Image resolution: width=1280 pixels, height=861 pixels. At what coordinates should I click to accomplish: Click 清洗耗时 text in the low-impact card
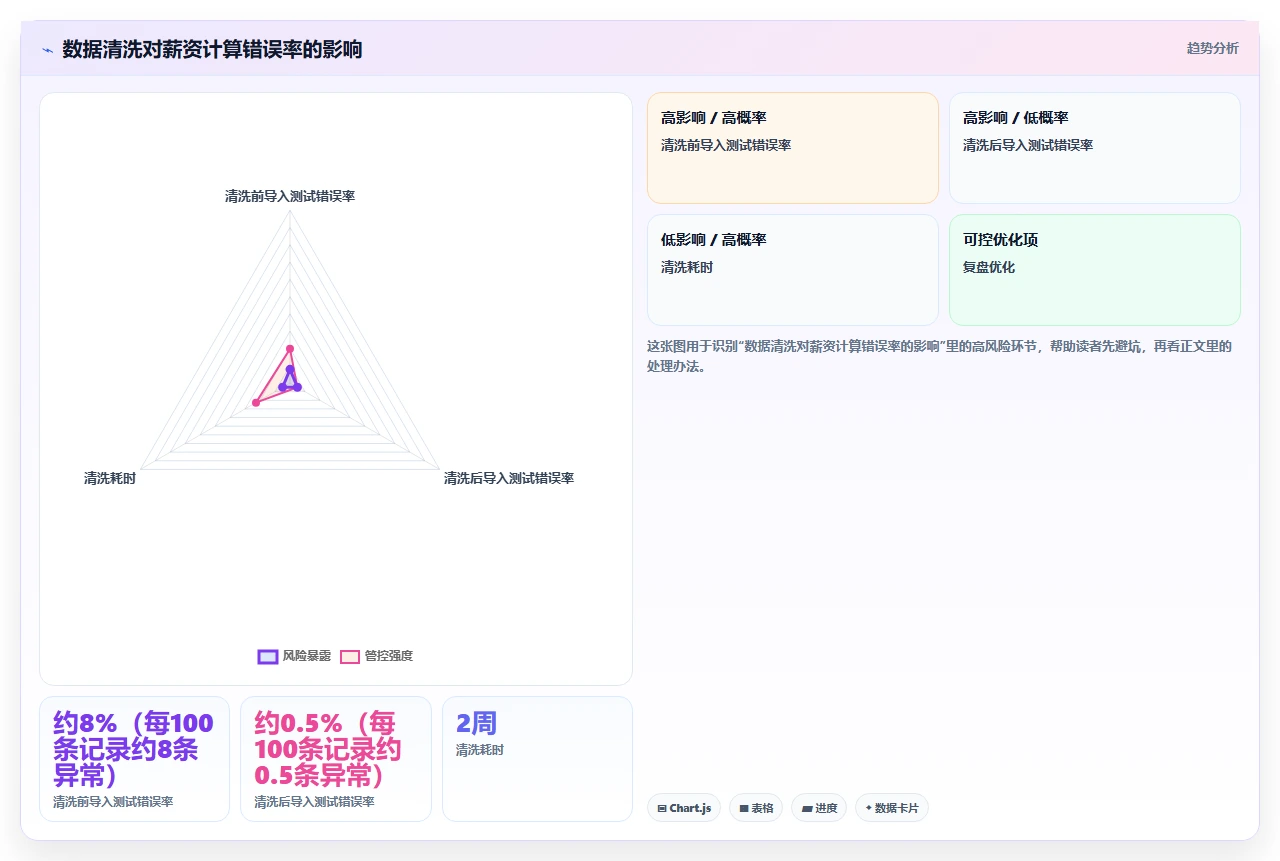pyautogui.click(x=687, y=268)
